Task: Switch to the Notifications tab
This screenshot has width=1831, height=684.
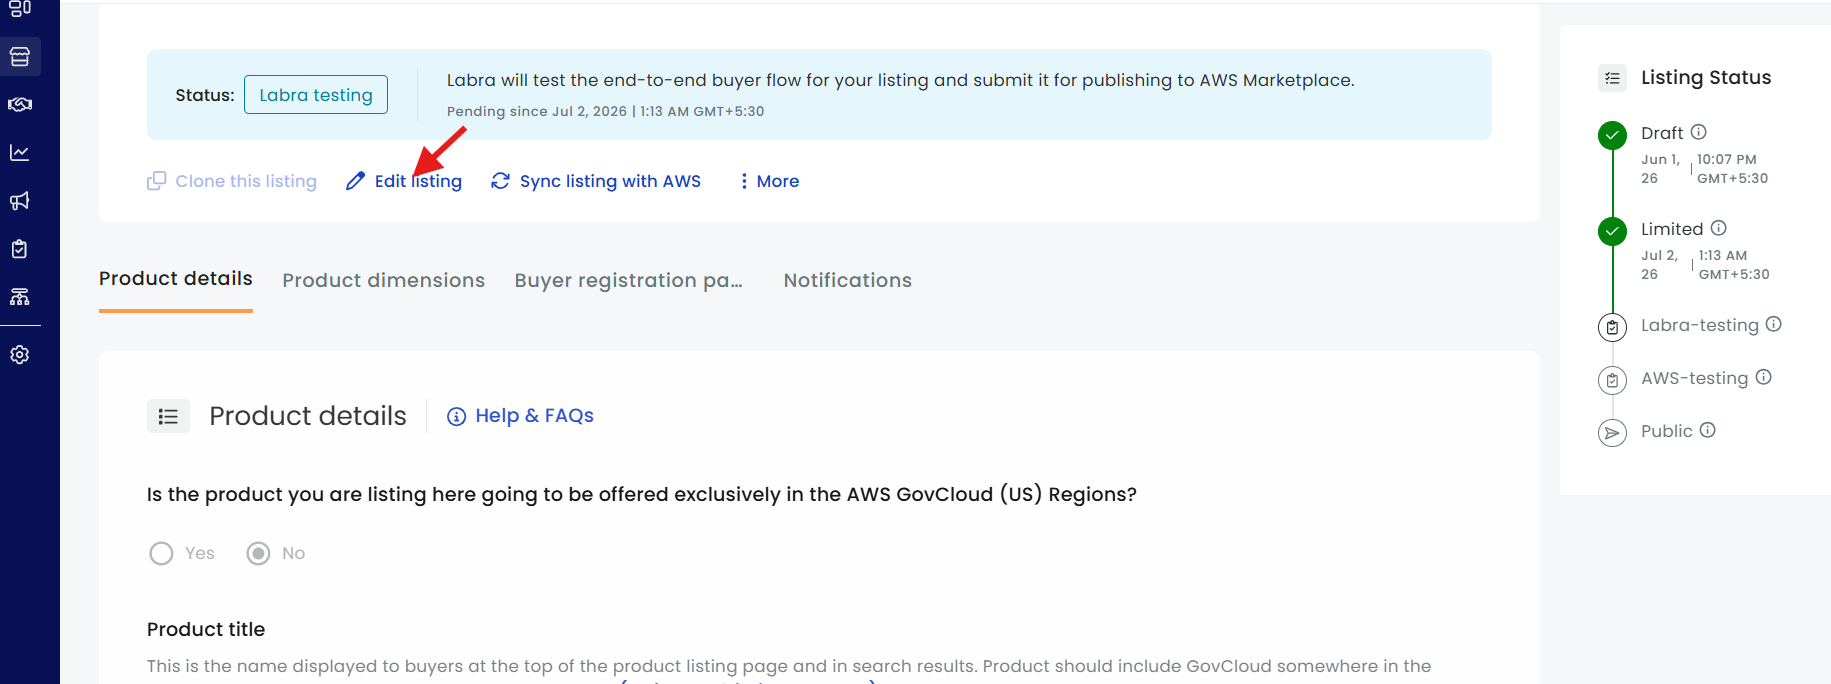Action: coord(848,281)
